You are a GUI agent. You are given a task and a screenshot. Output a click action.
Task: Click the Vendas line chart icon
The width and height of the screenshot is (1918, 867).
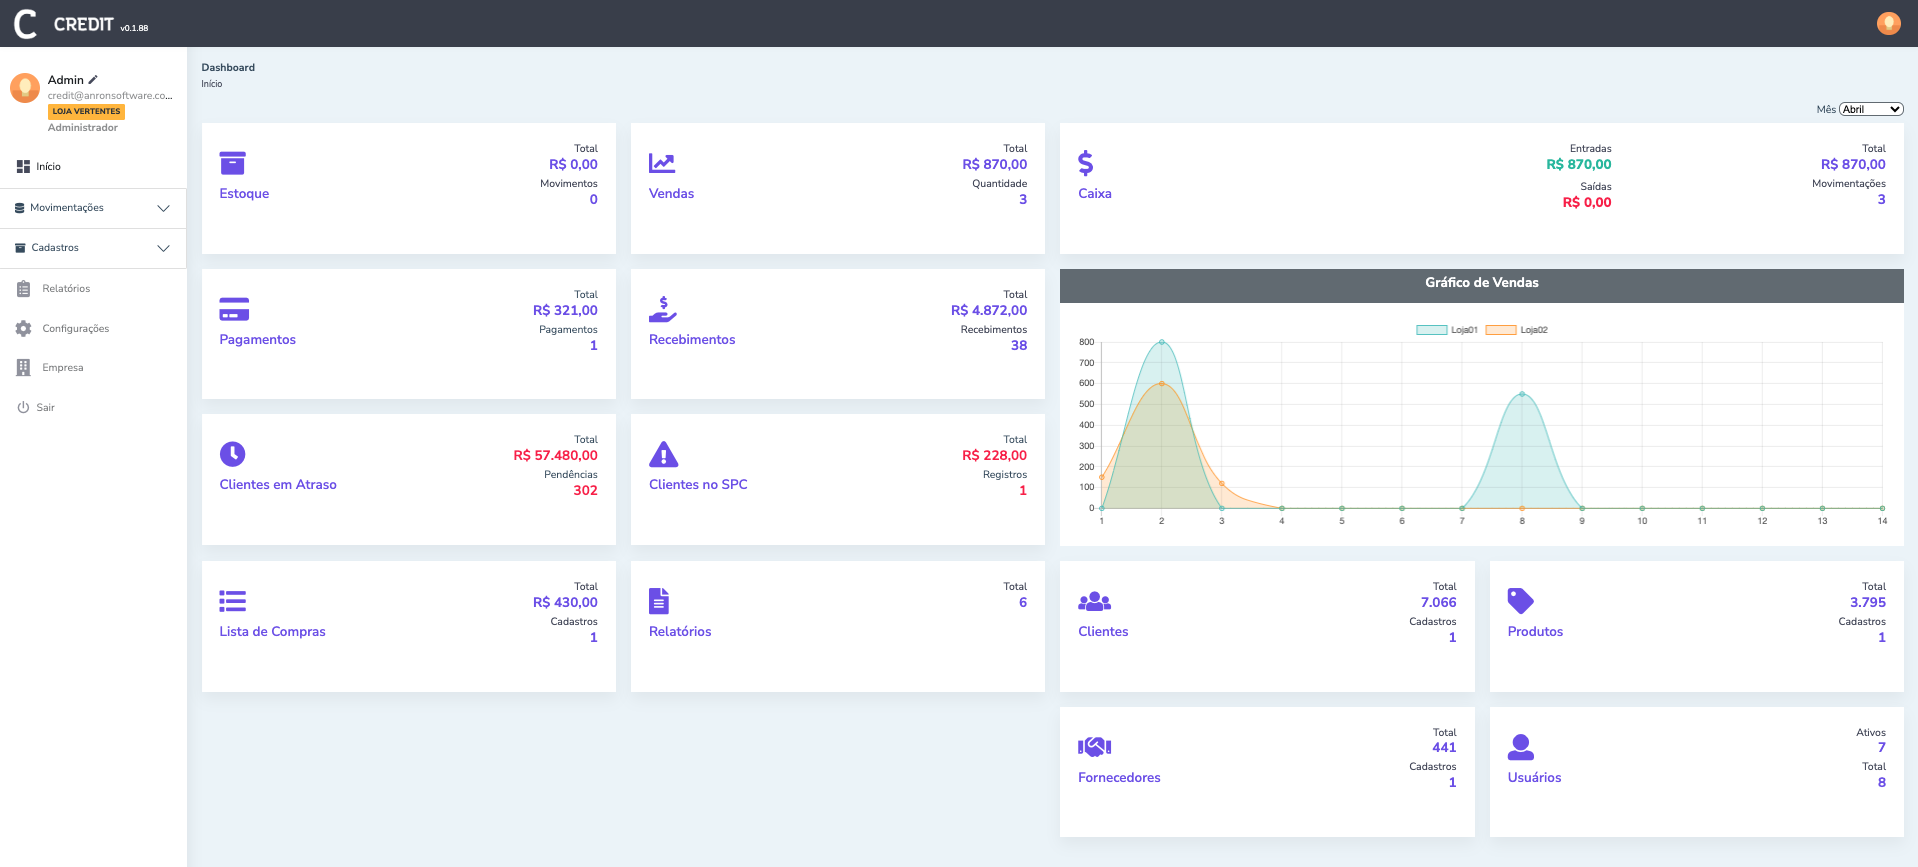662,163
